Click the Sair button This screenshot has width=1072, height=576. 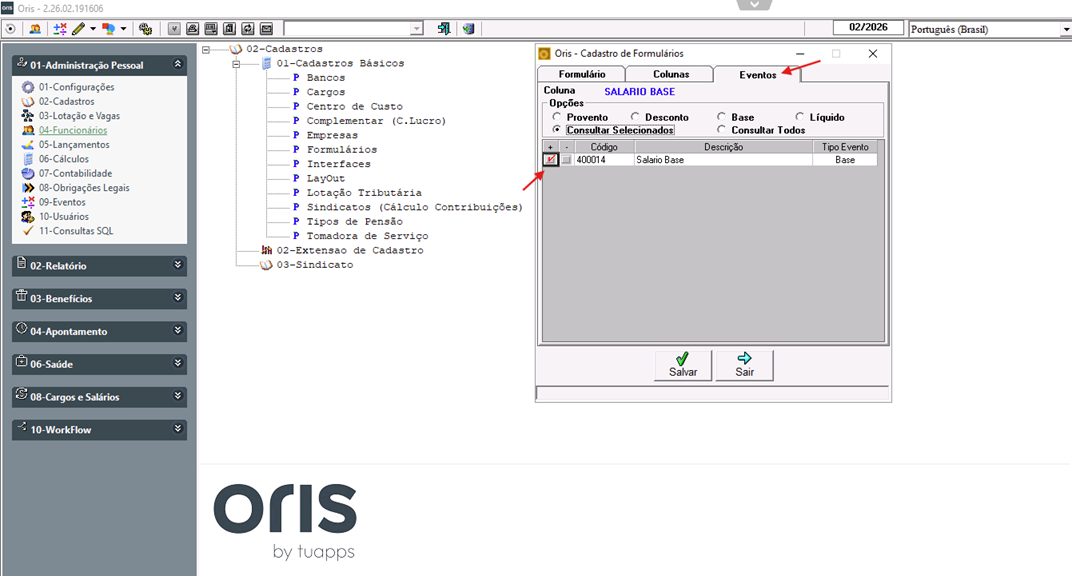click(745, 365)
